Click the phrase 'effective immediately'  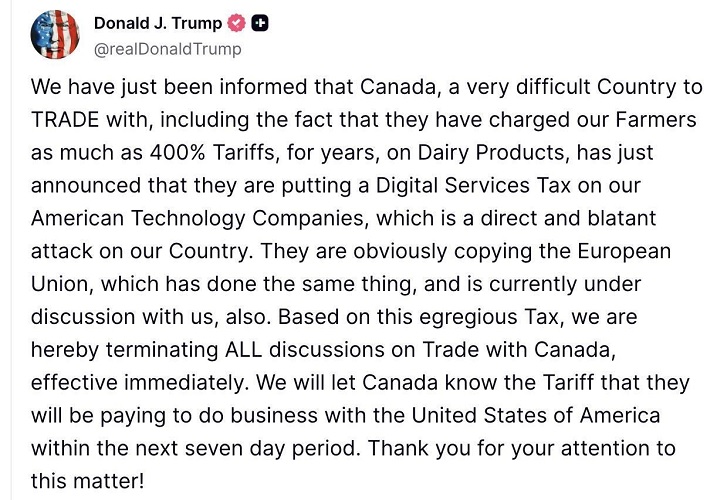(x=138, y=382)
